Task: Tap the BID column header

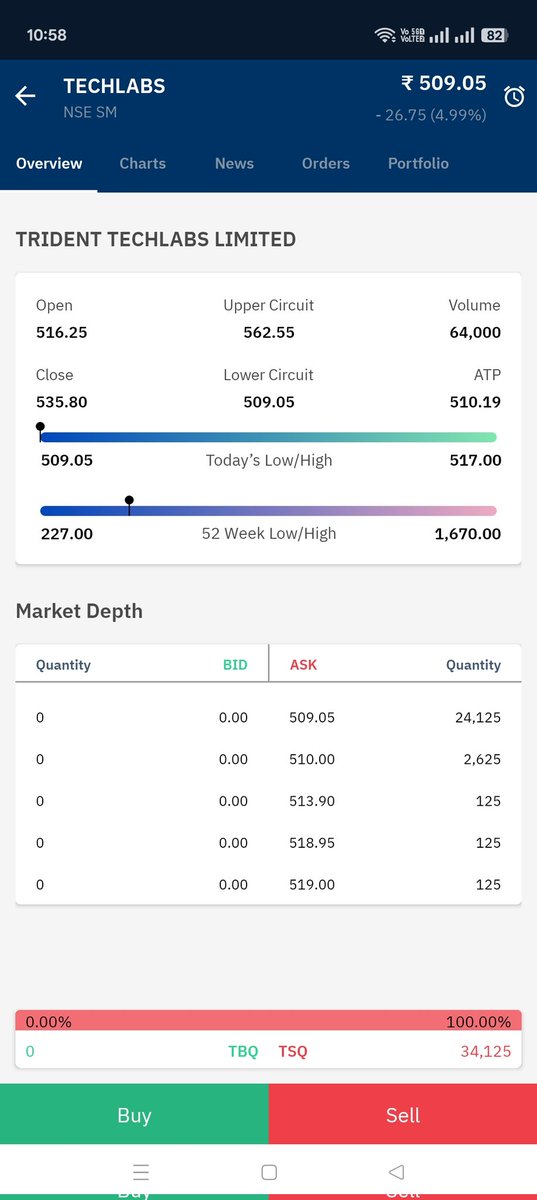Action: [235, 665]
